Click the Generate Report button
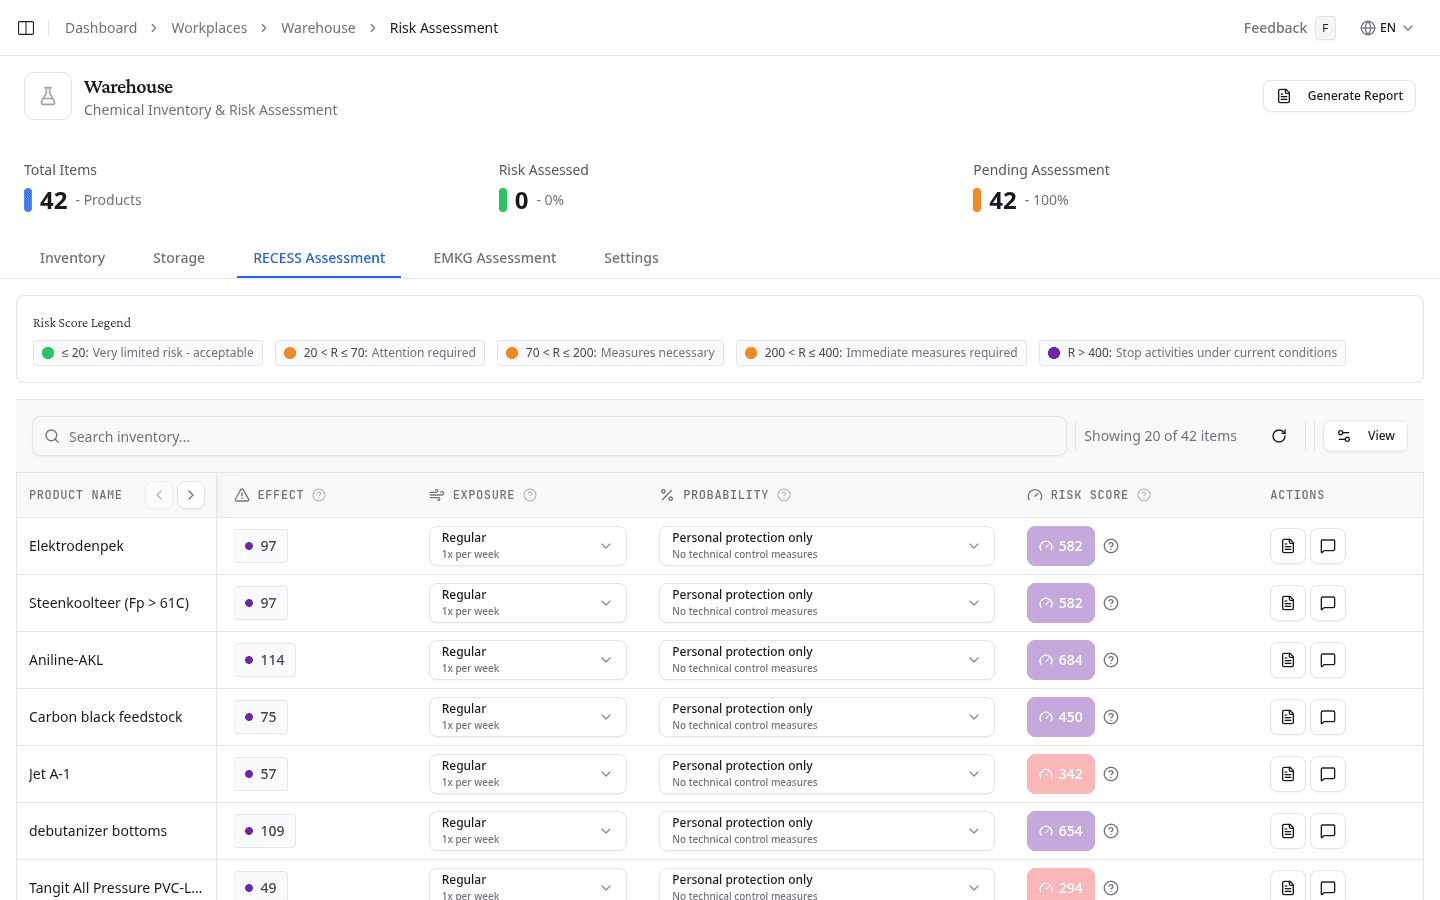The width and height of the screenshot is (1440, 900). click(x=1339, y=95)
